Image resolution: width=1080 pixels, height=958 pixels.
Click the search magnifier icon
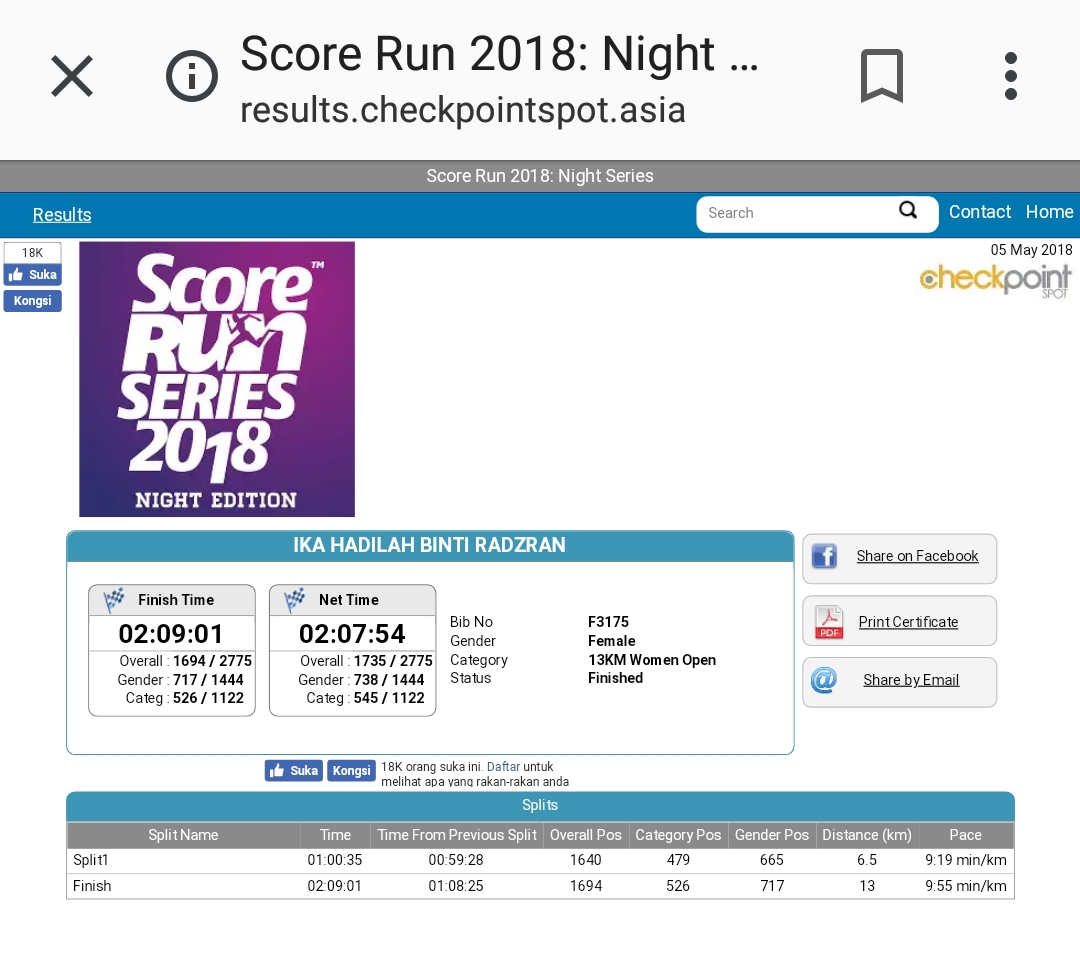coord(908,210)
